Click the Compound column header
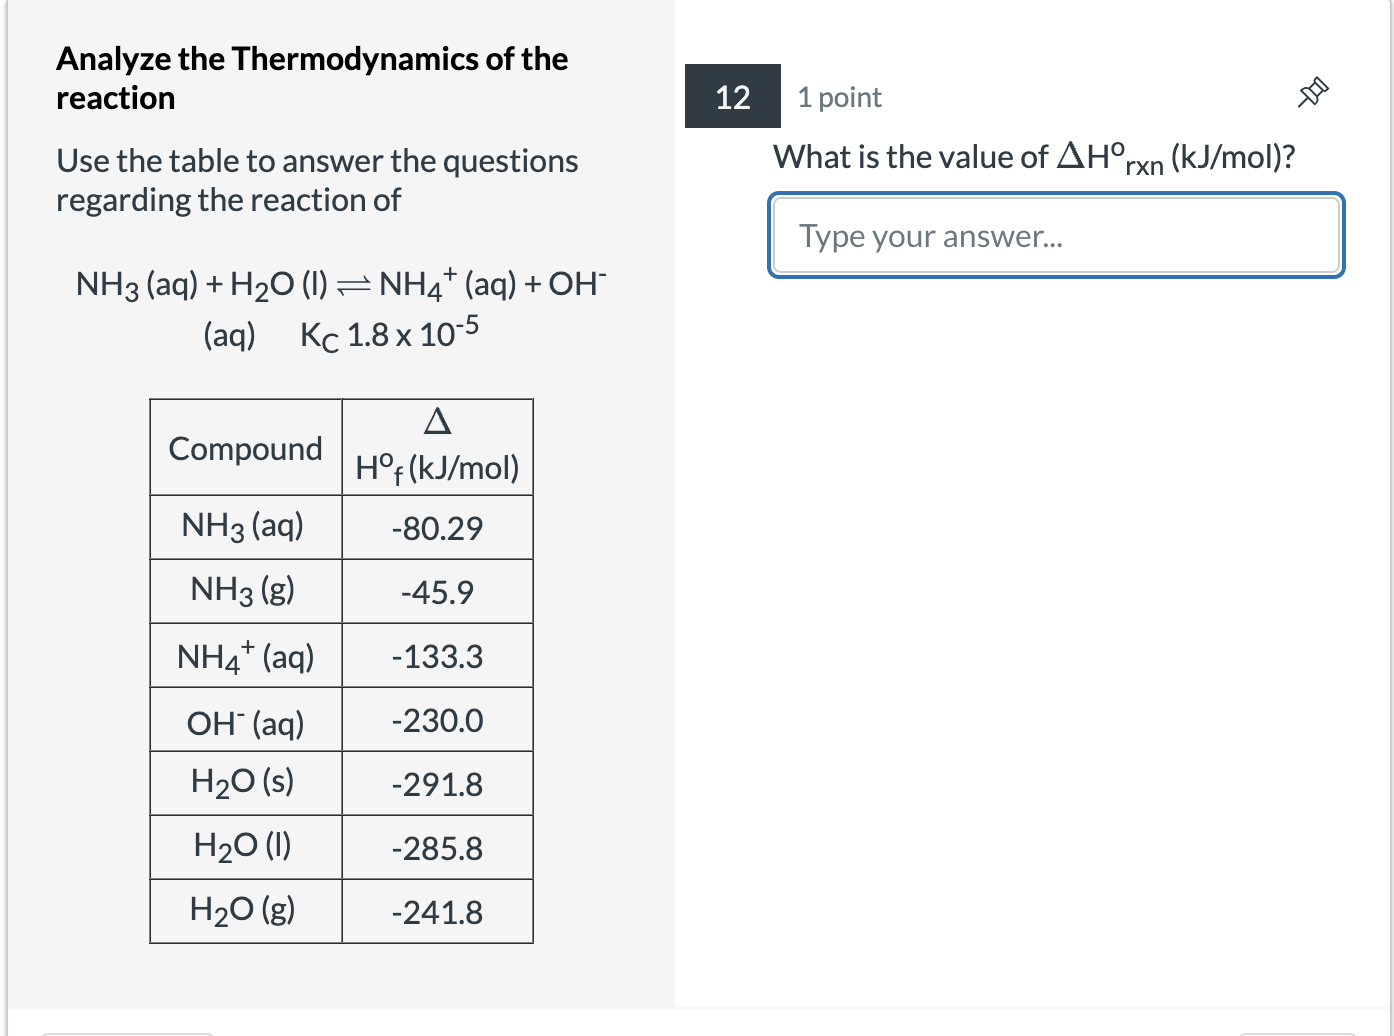1394x1036 pixels. pyautogui.click(x=245, y=448)
